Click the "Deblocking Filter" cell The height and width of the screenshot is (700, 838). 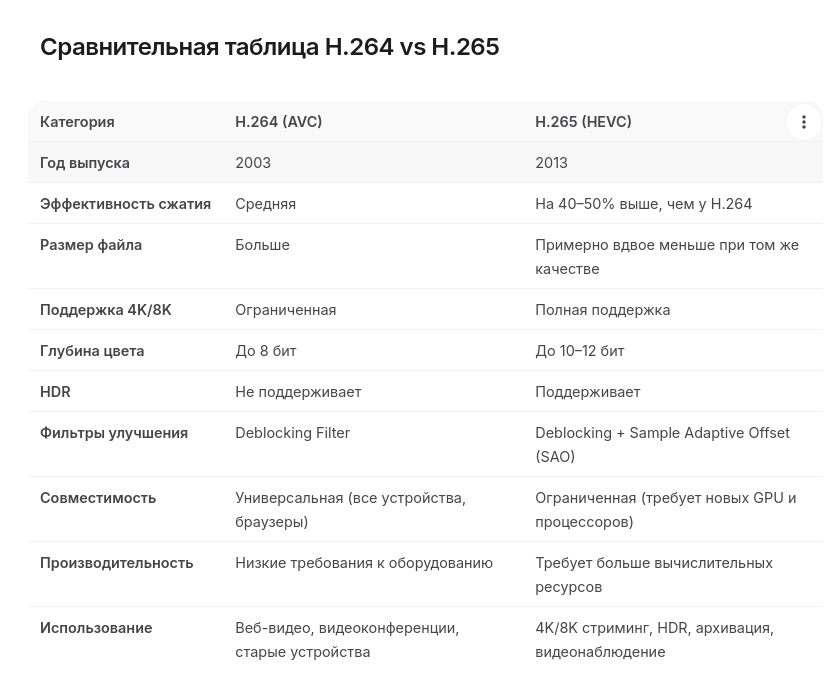click(292, 433)
